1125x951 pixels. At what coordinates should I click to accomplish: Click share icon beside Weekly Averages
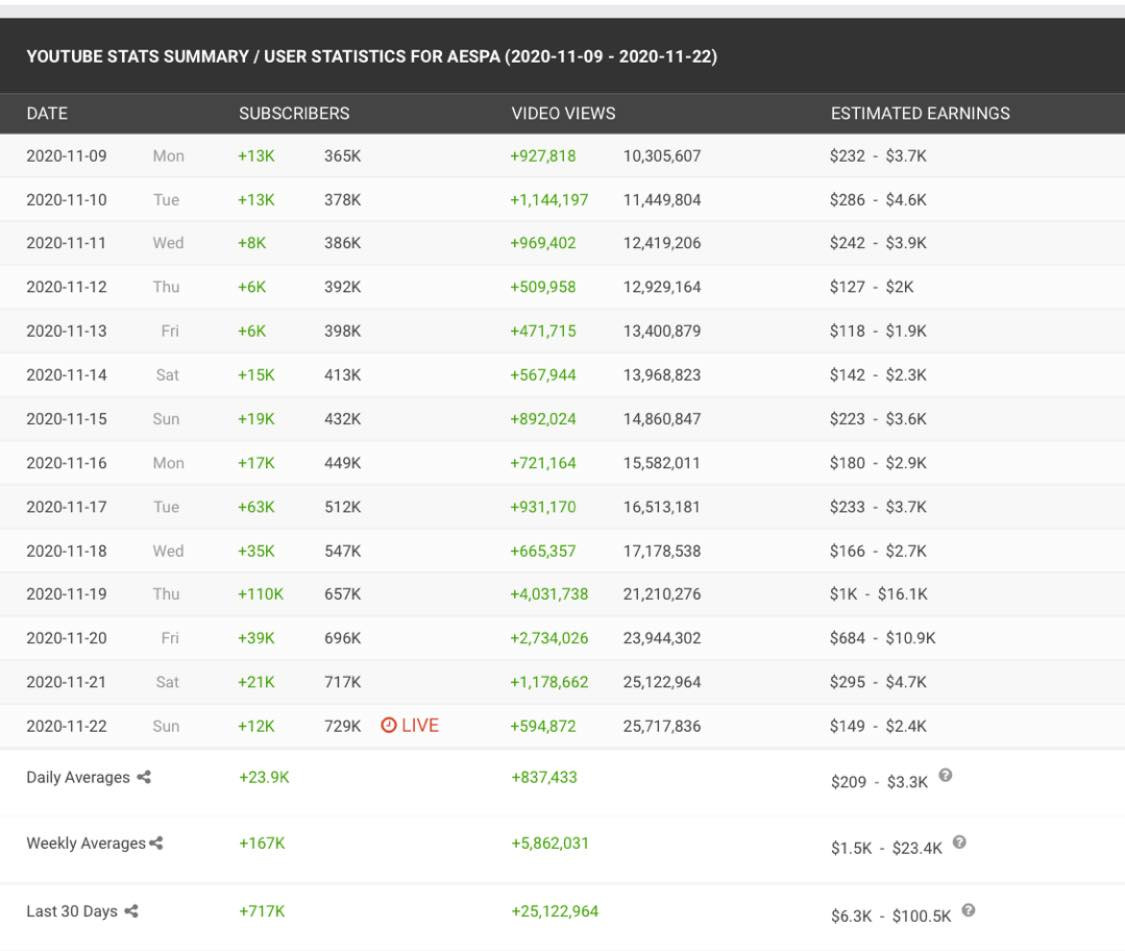click(x=156, y=844)
